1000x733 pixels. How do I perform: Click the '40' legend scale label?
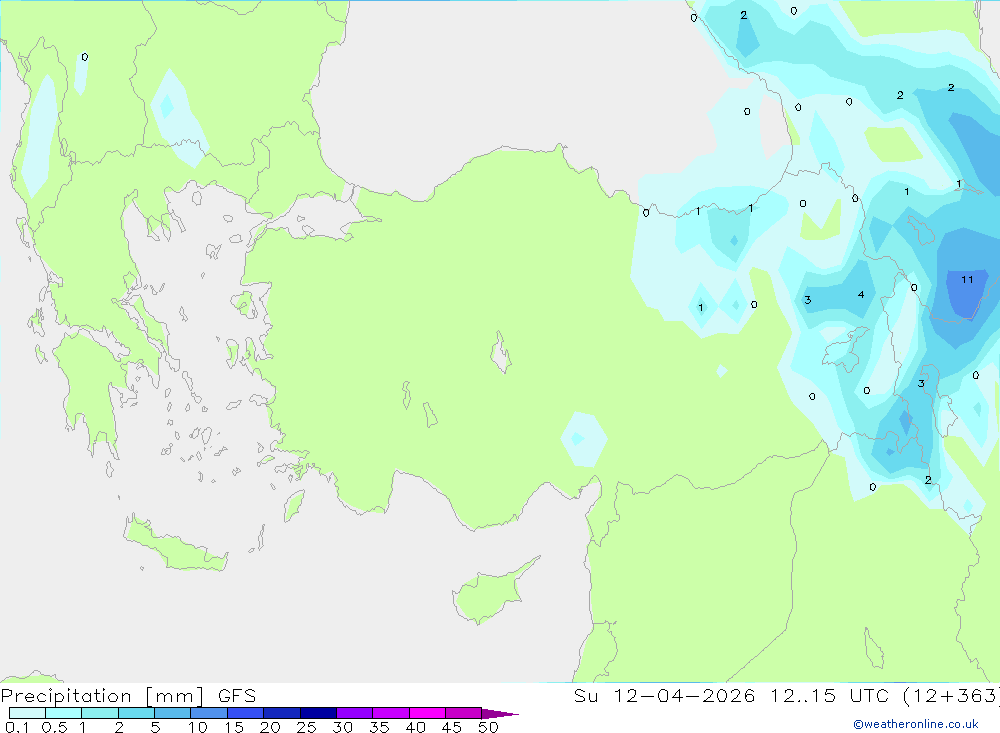coord(416,727)
